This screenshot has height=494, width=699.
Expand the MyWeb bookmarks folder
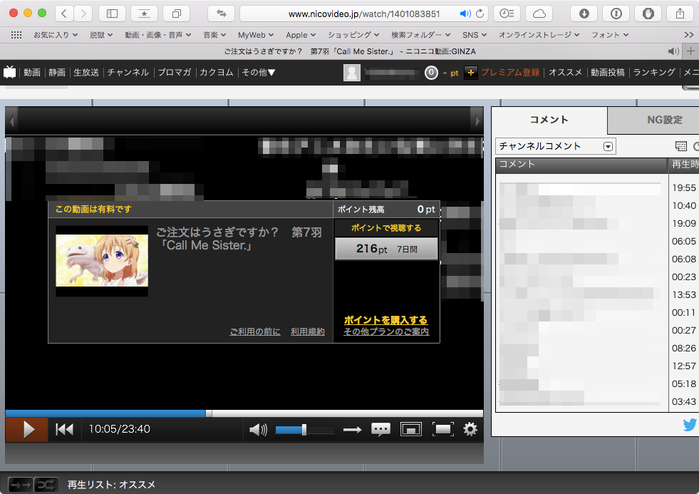[x=255, y=35]
